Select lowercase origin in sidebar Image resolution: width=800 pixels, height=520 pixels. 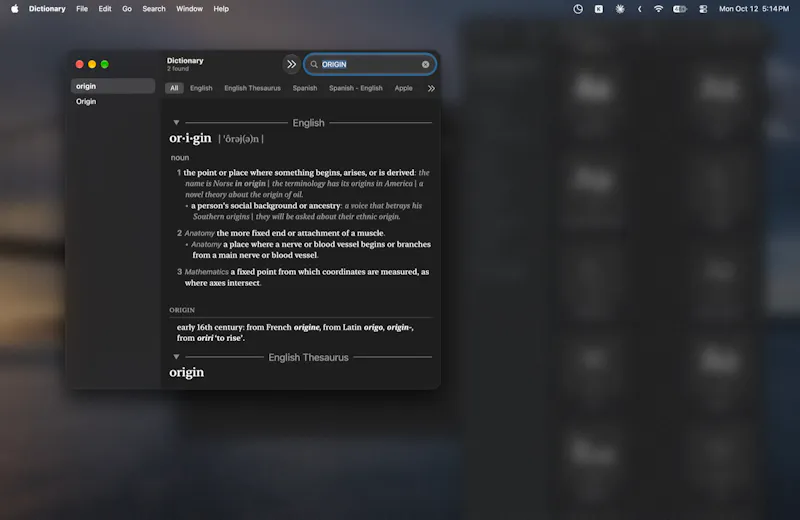coord(113,86)
